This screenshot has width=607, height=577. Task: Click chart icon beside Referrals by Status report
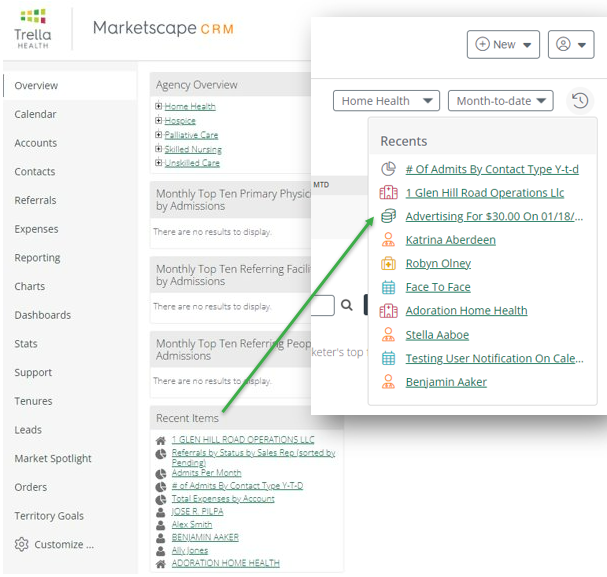[x=161, y=454]
